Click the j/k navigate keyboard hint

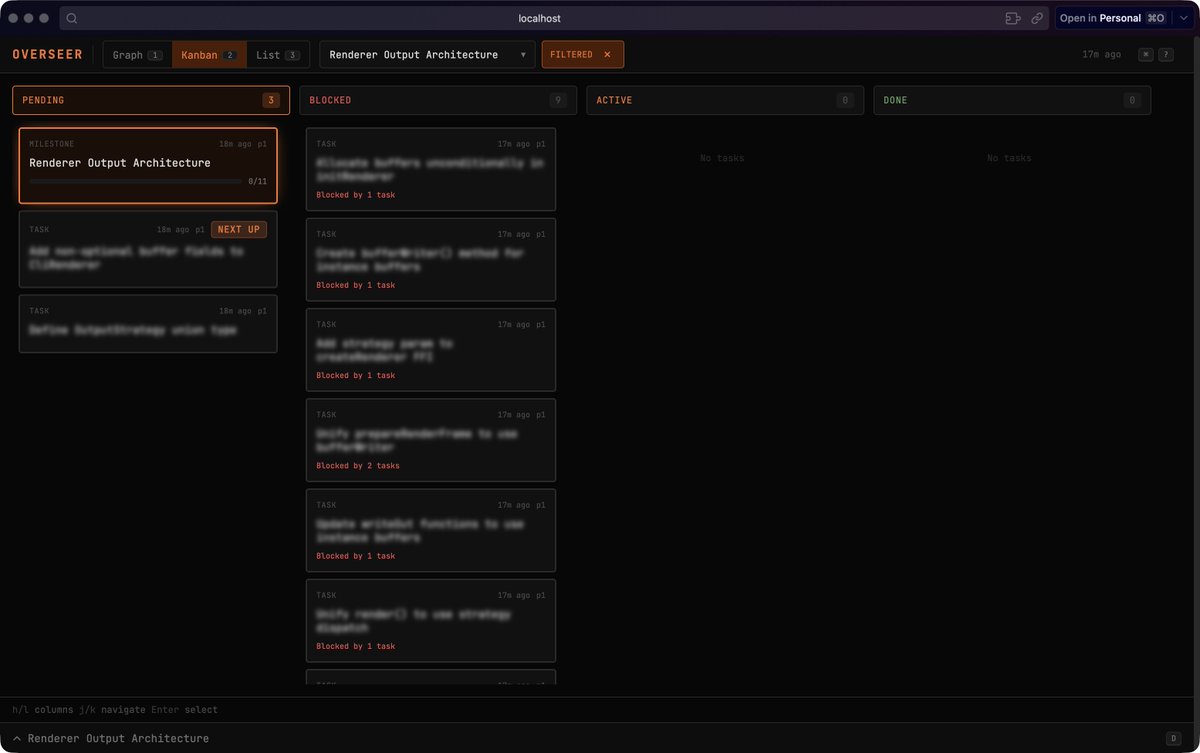(x=110, y=710)
